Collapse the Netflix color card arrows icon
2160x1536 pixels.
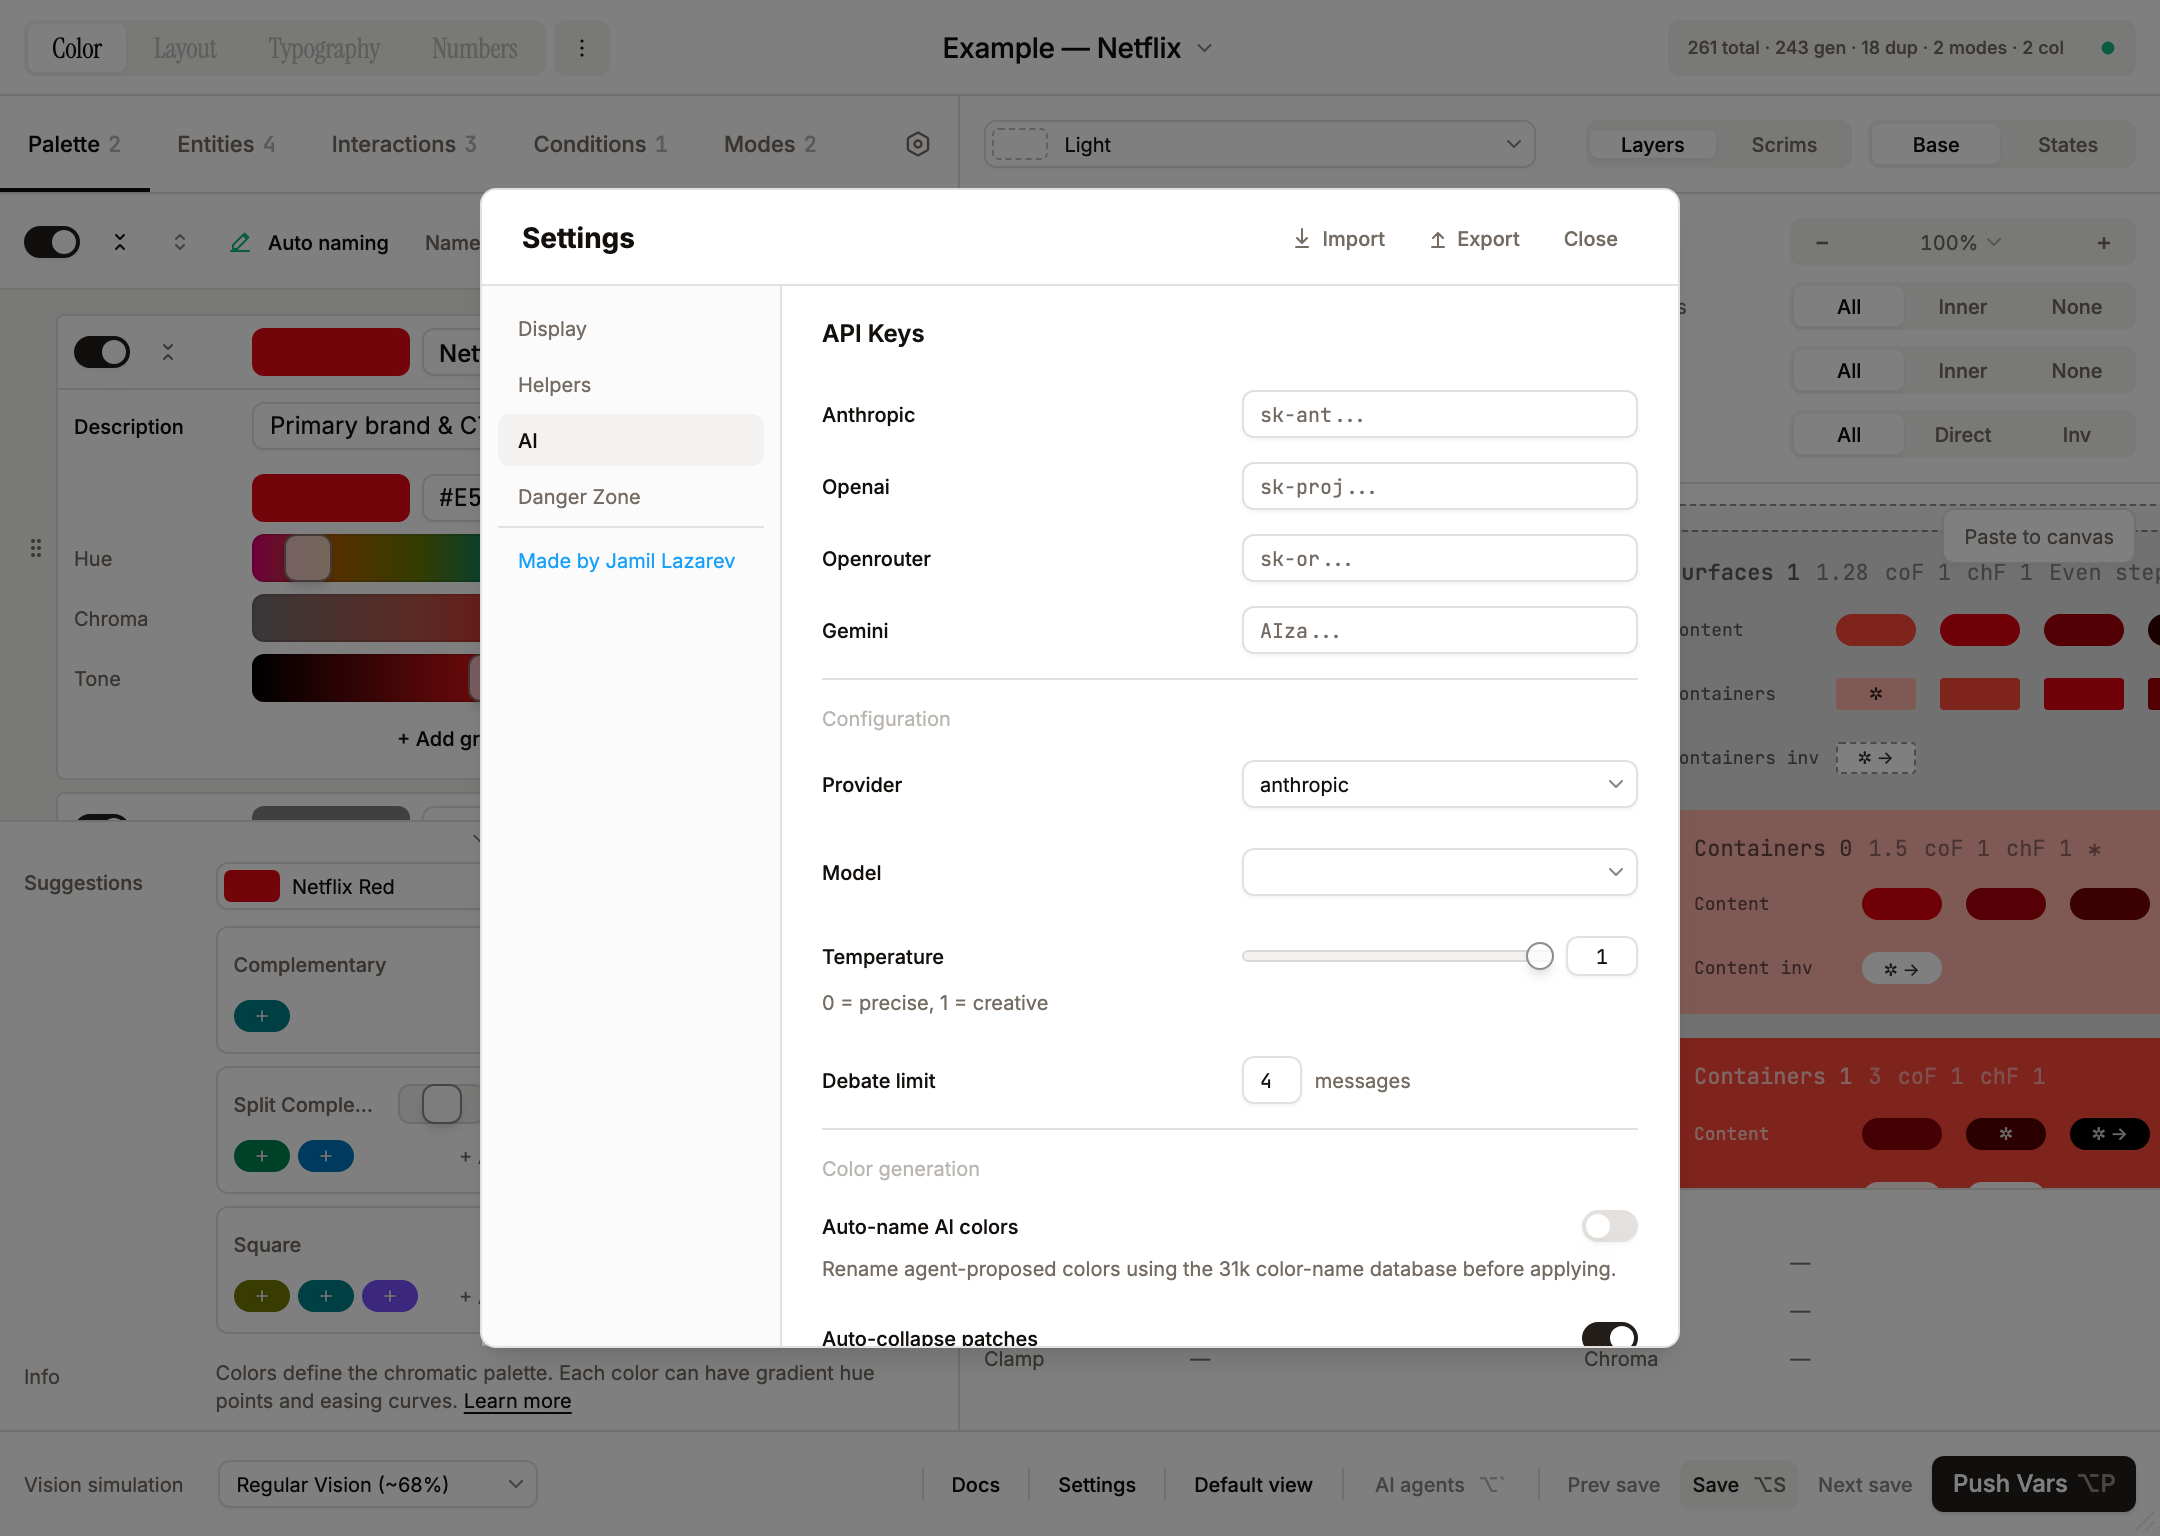click(168, 352)
